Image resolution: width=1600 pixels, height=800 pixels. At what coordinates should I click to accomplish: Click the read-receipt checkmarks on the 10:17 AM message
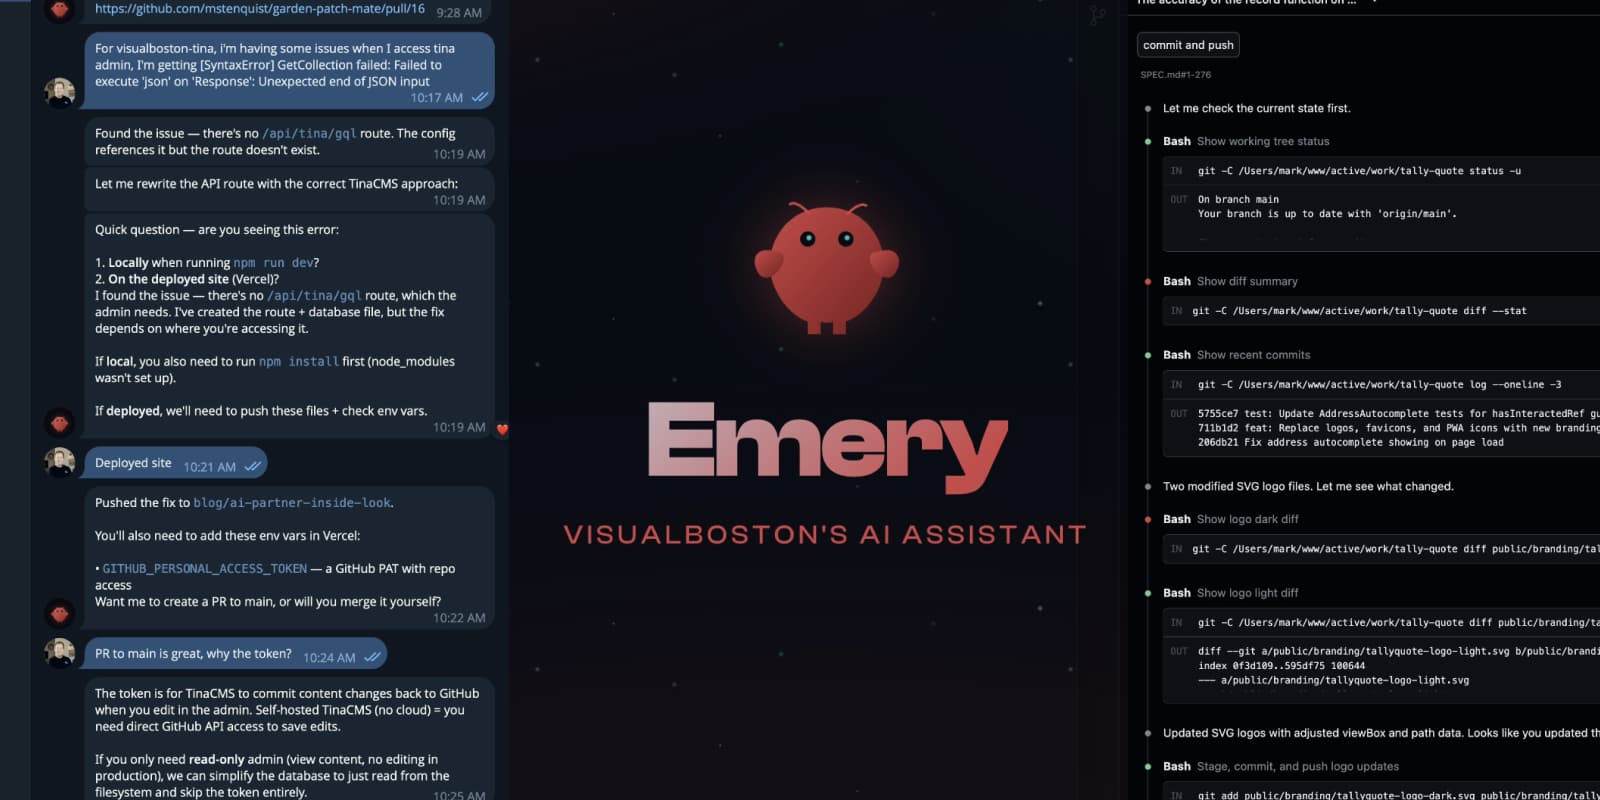480,97
